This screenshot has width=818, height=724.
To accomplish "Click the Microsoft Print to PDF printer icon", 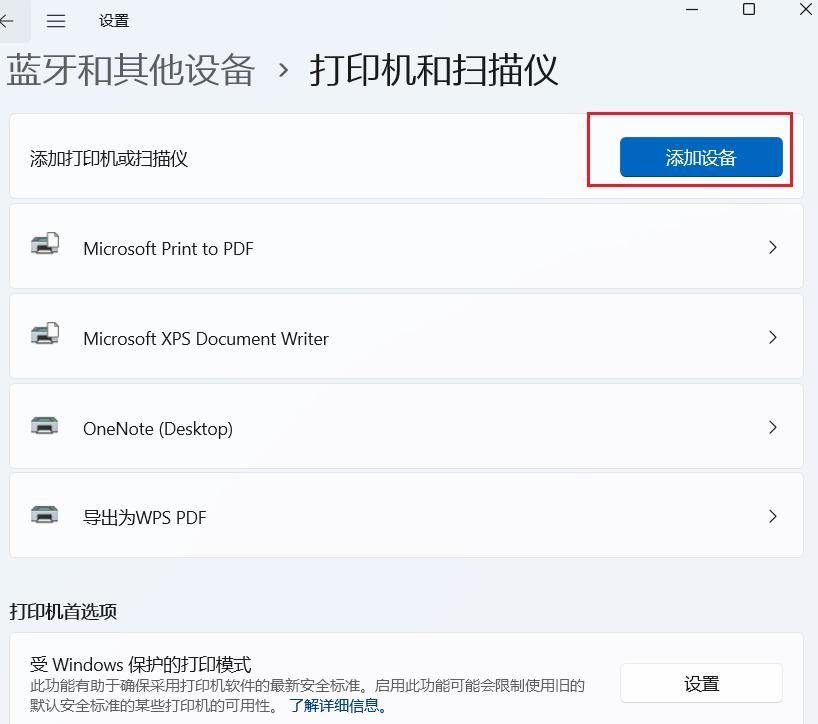I will pos(45,245).
